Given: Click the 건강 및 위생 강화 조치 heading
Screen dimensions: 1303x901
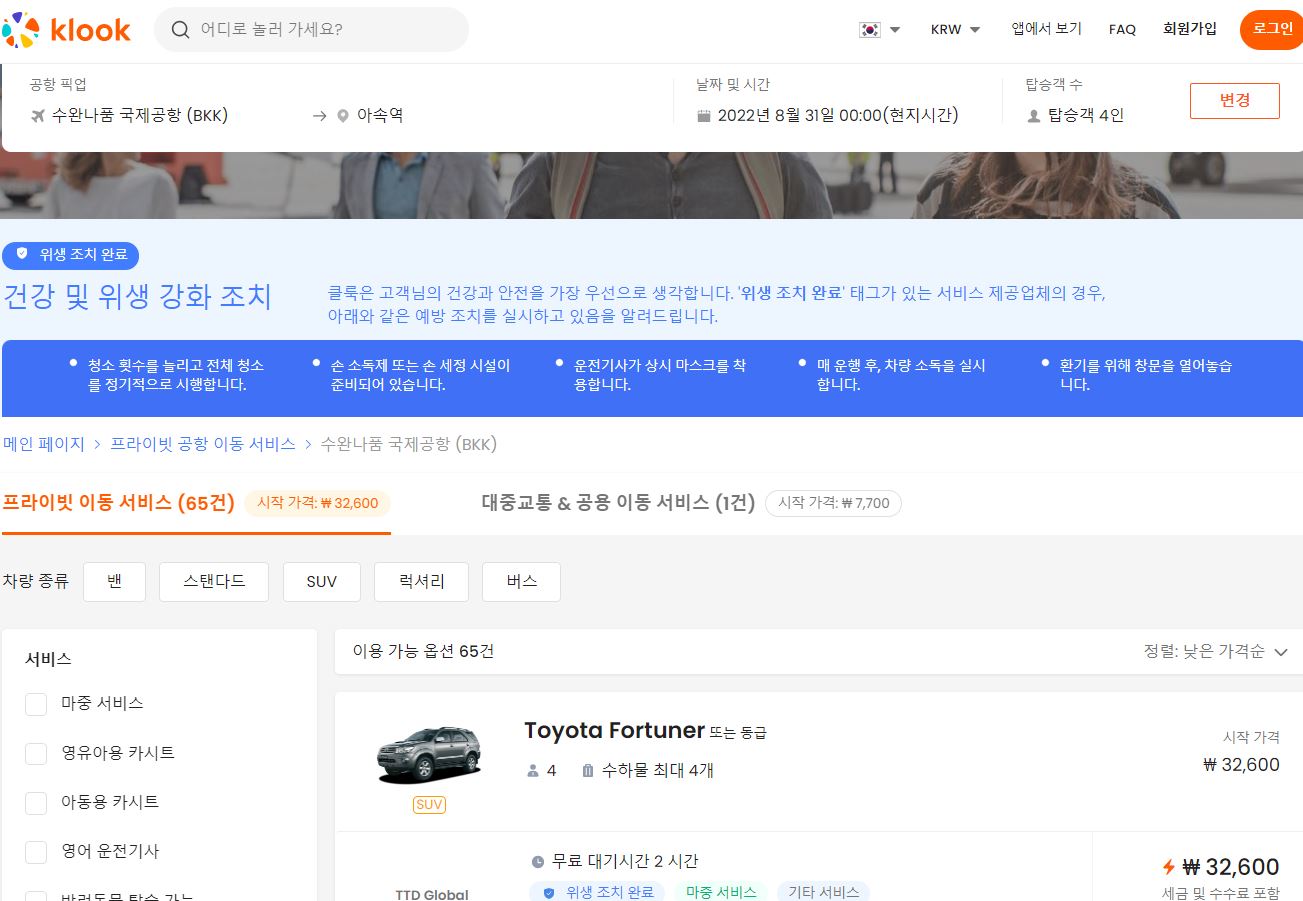Looking at the screenshot, I should click(x=137, y=297).
